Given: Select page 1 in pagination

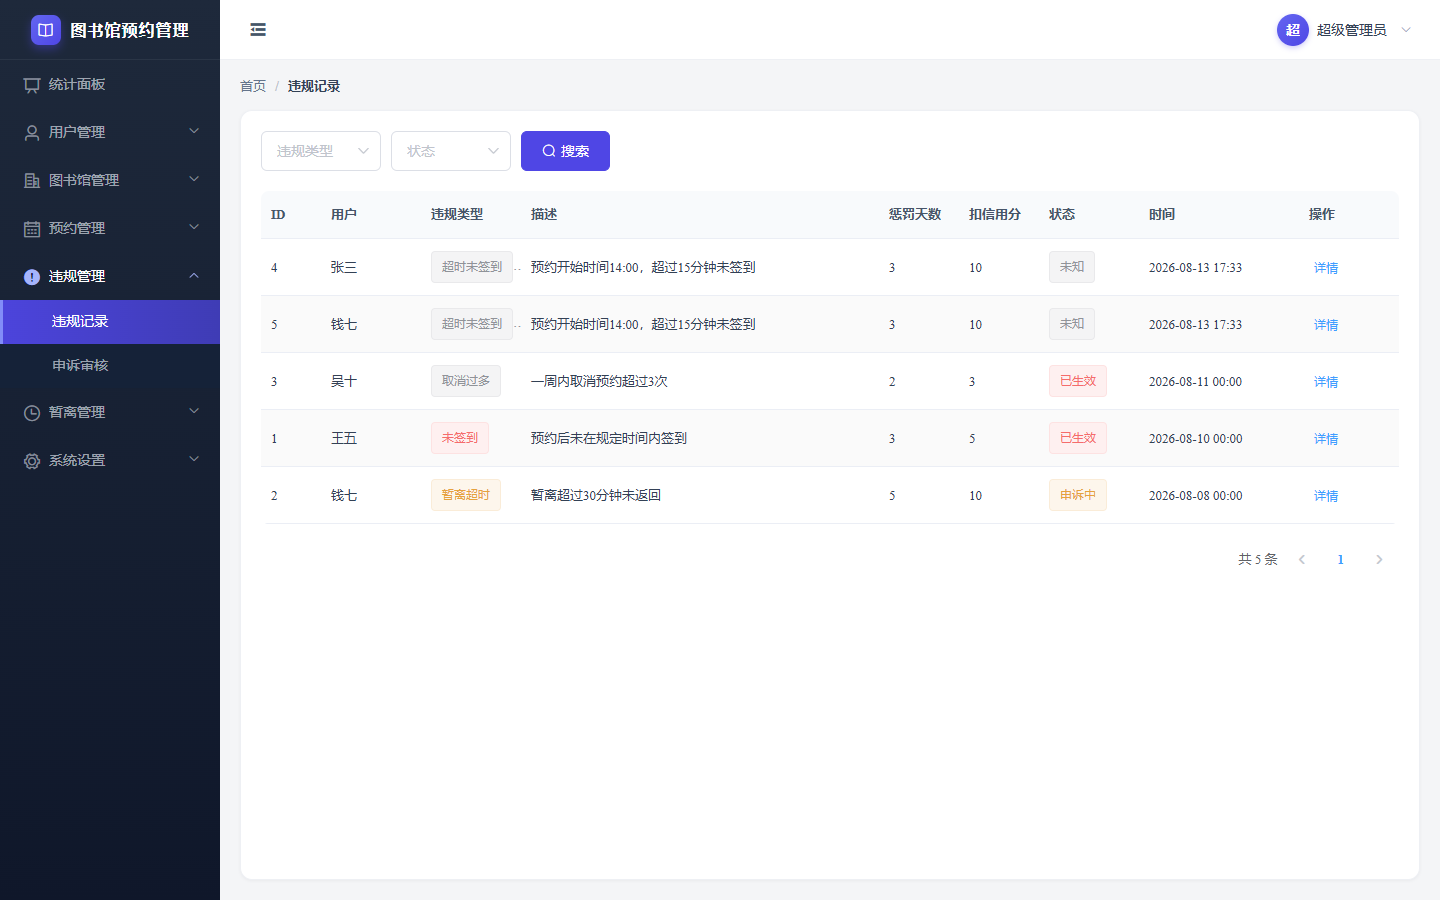Looking at the screenshot, I should 1341,560.
